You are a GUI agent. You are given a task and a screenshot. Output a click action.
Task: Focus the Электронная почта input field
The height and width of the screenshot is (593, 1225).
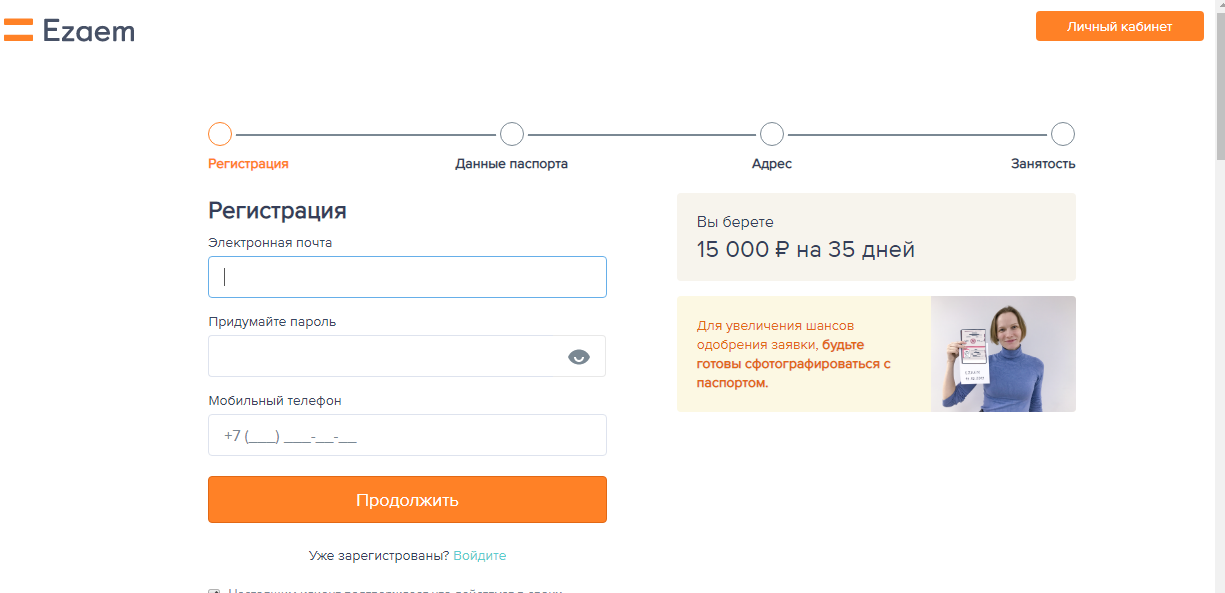click(x=407, y=277)
